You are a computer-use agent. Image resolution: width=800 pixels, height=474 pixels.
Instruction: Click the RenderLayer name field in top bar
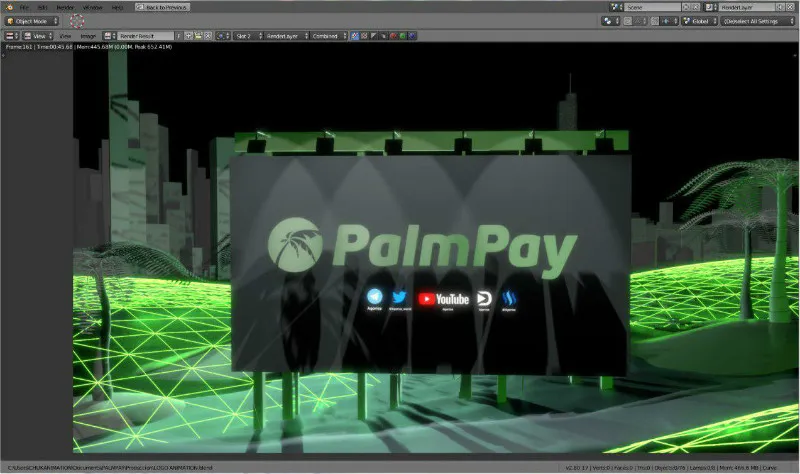[747, 7]
